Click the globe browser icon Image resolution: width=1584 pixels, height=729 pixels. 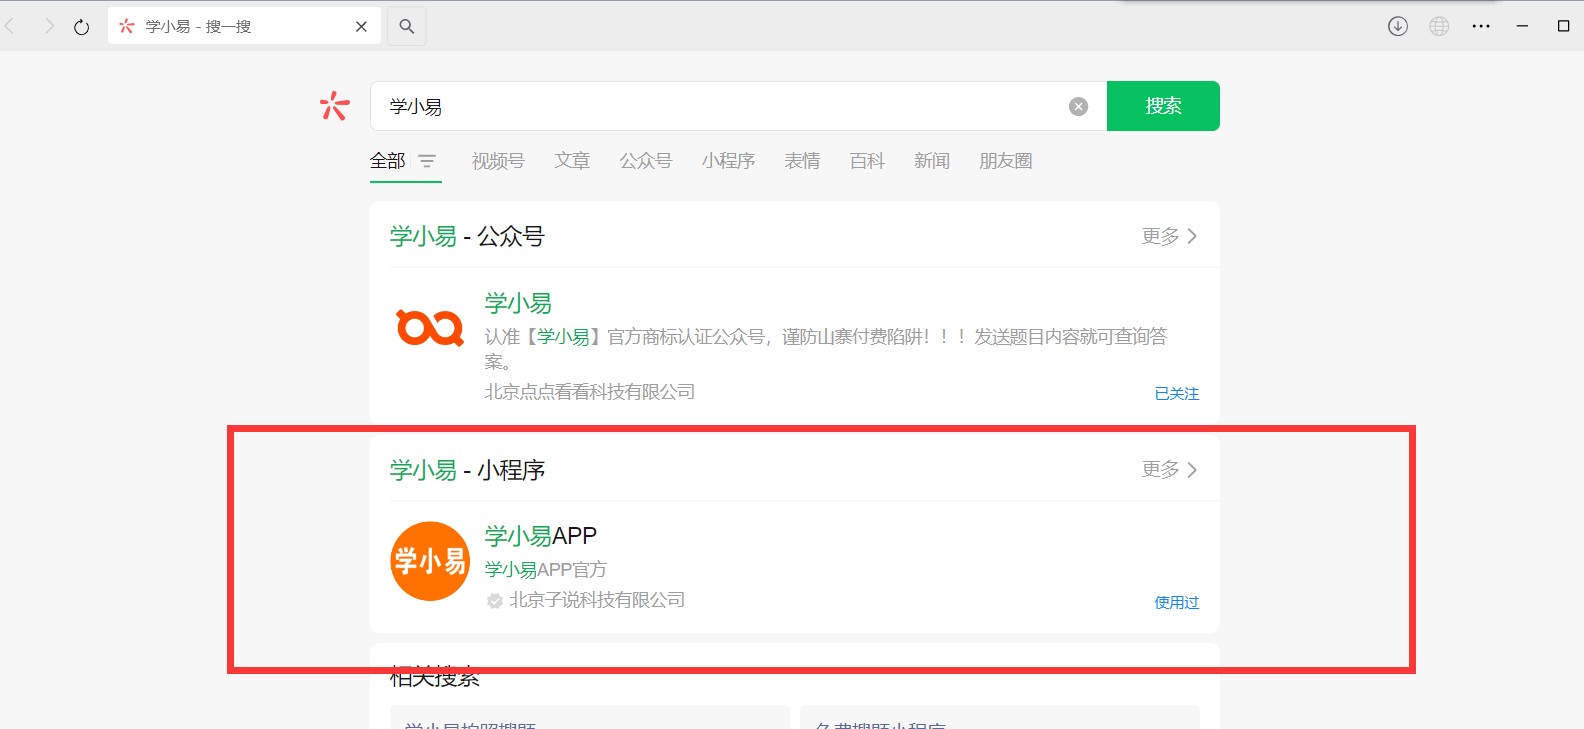pos(1439,27)
